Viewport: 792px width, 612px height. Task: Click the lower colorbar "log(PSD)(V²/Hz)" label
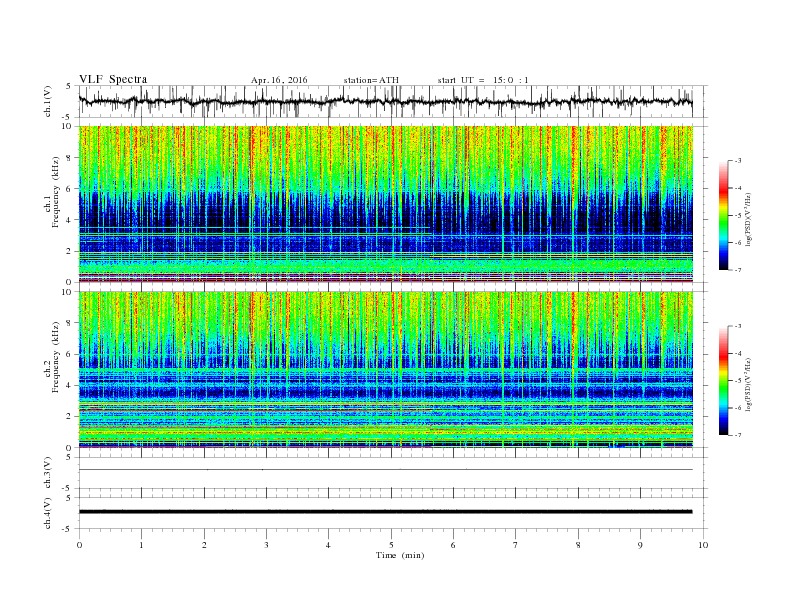click(x=748, y=384)
